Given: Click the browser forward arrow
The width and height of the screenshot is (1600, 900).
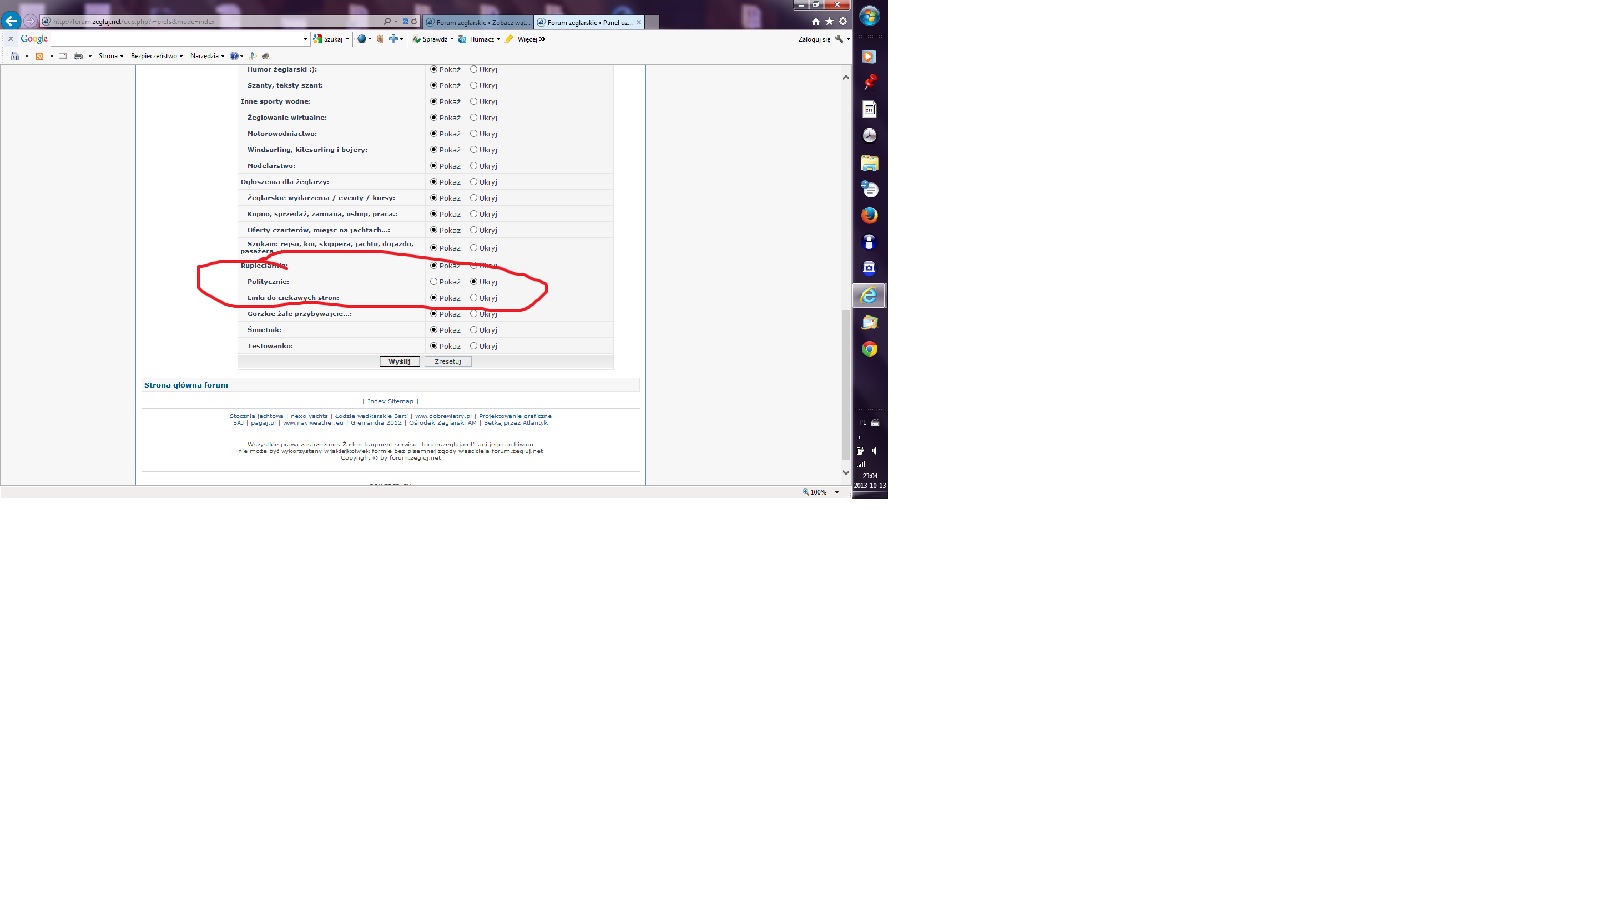Looking at the screenshot, I should pos(29,21).
